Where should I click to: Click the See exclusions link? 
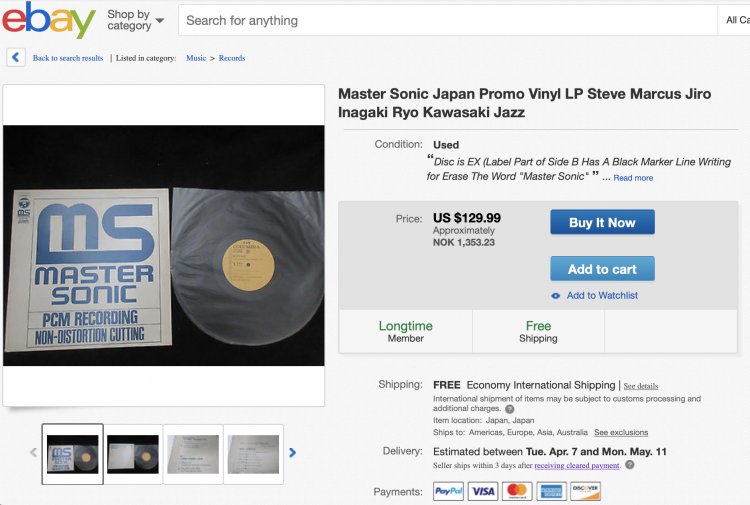[x=621, y=433]
